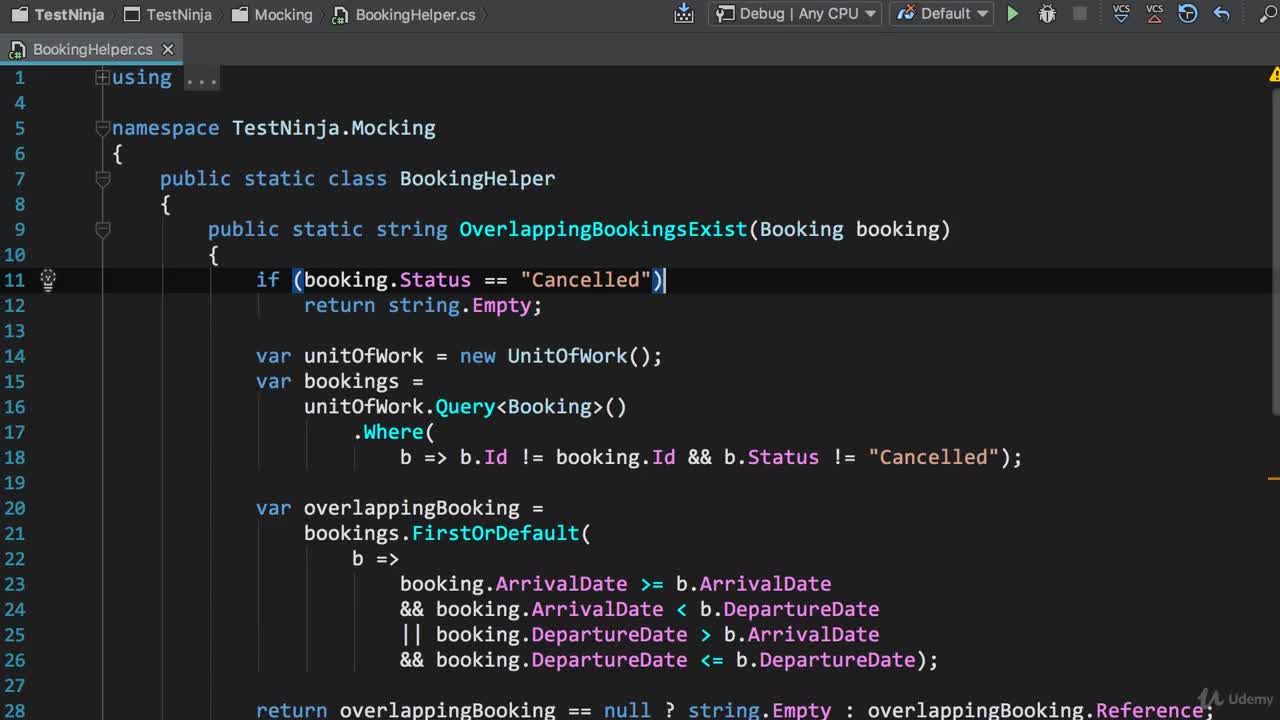Open VCS history clock icon

click(x=1188, y=14)
